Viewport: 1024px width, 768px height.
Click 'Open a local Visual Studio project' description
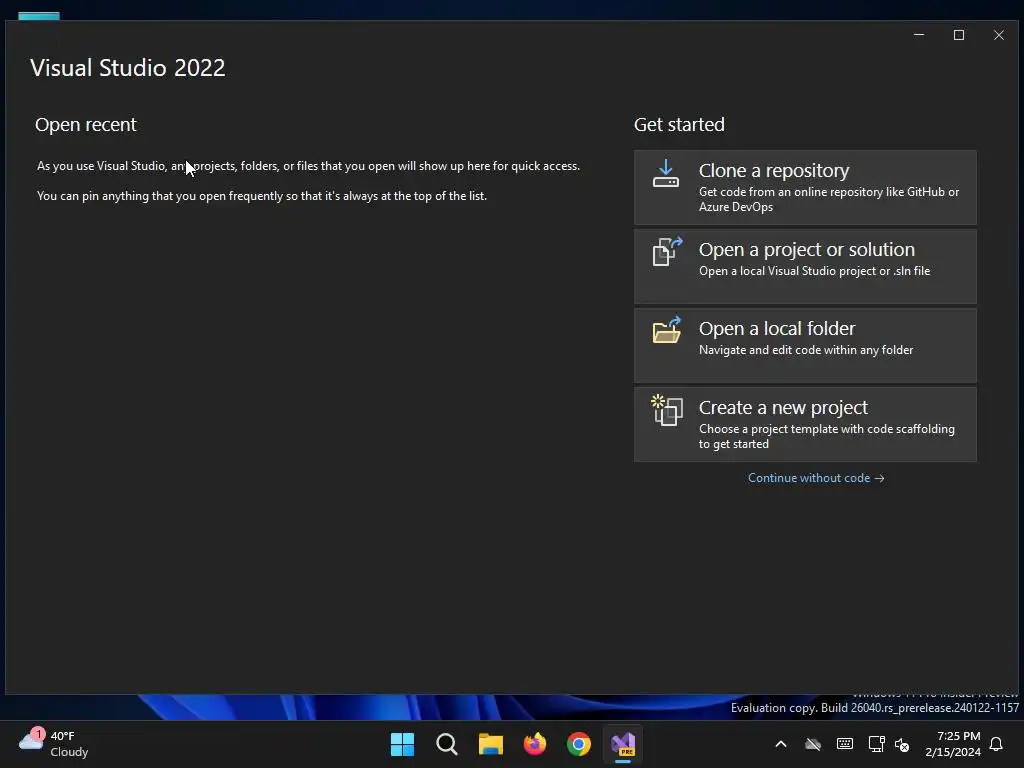[814, 271]
